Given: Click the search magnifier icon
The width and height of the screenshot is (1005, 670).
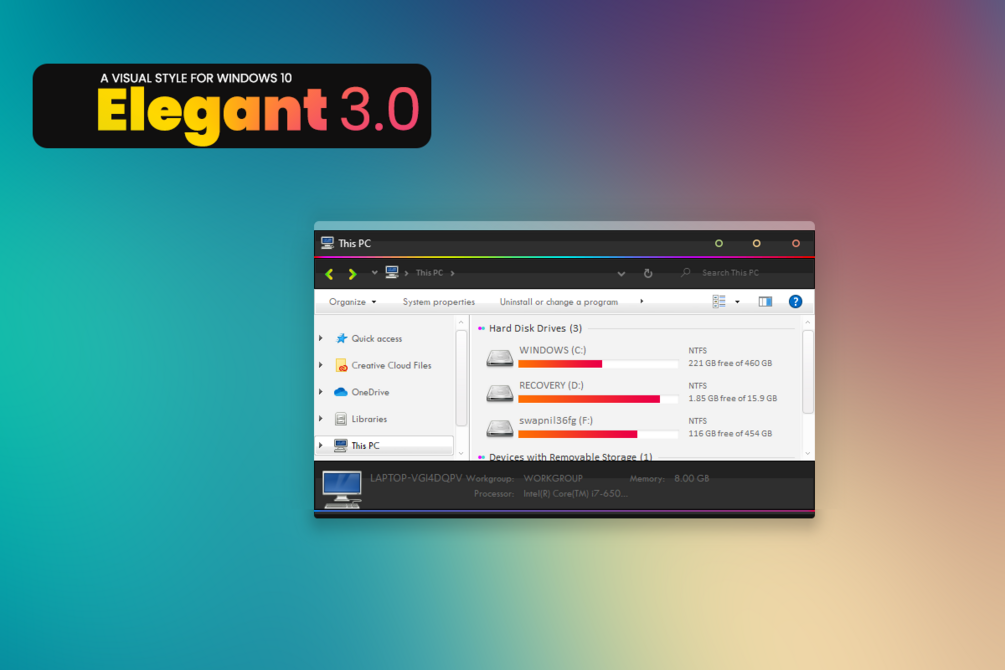Looking at the screenshot, I should [x=685, y=272].
